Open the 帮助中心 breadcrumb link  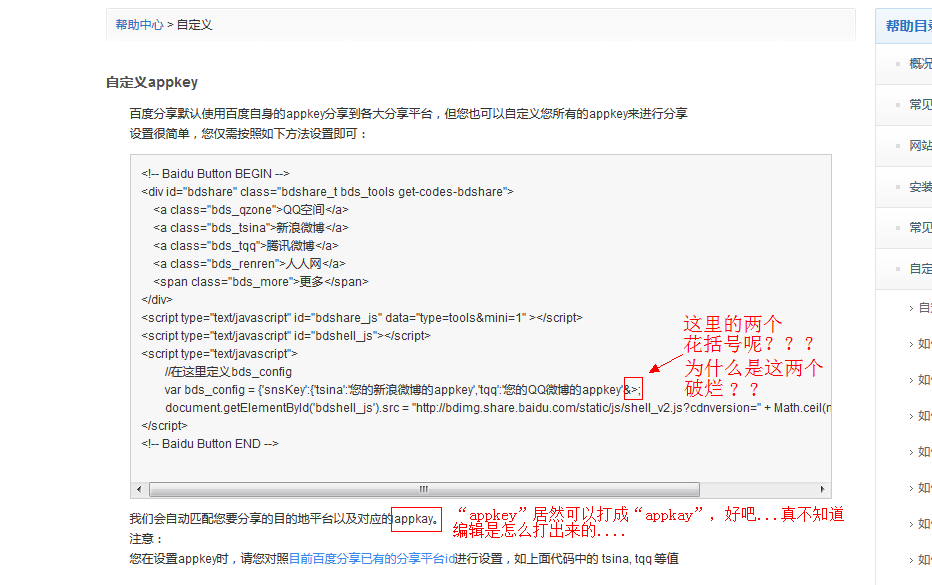click(139, 25)
